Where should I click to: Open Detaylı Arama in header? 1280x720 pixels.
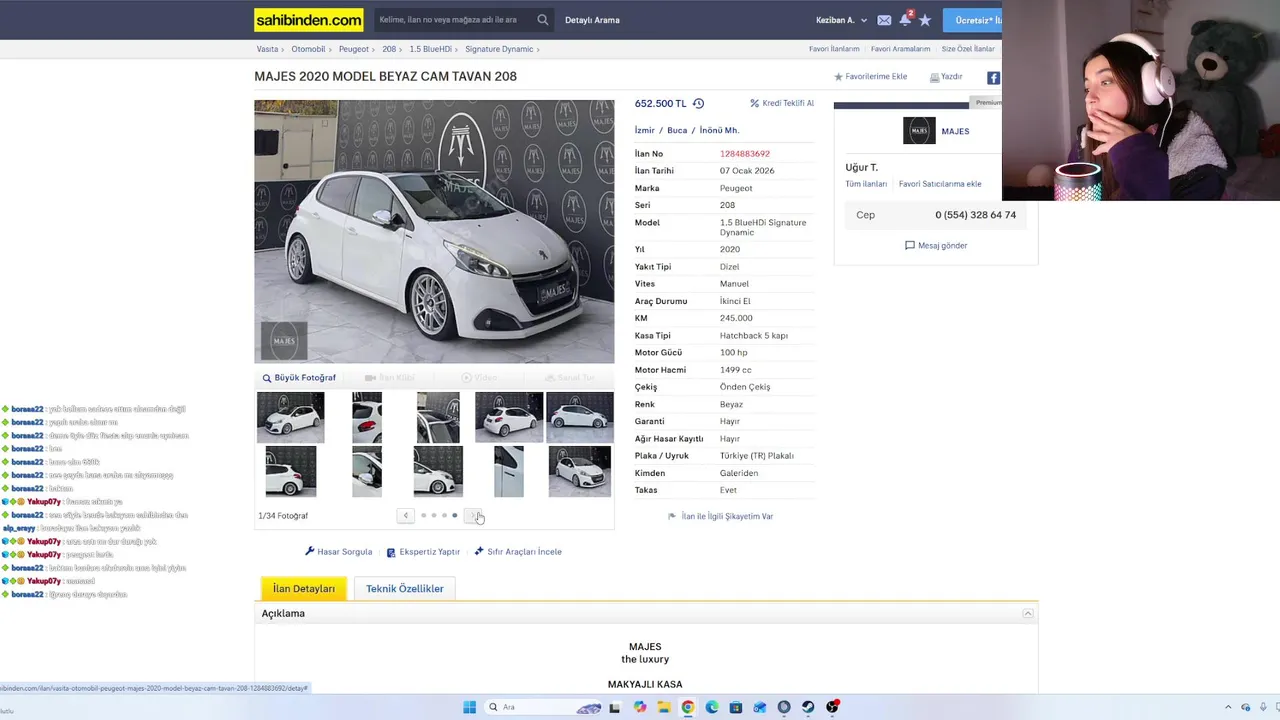click(592, 20)
